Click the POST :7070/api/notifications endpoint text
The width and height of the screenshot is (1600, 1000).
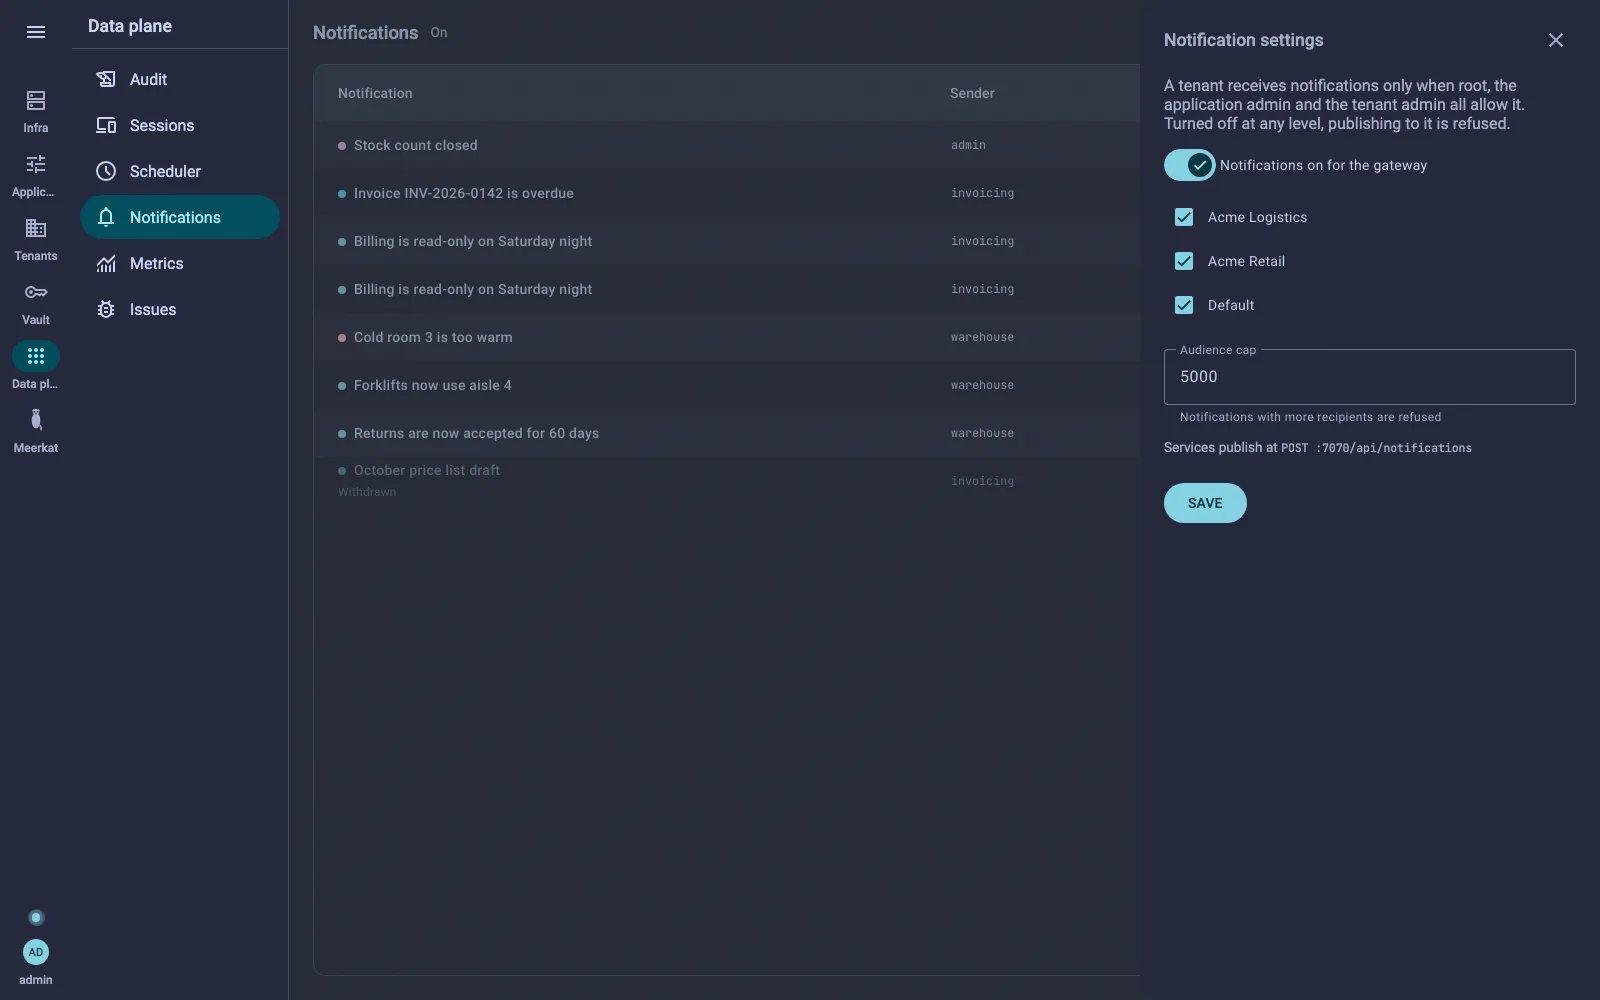[1376, 448]
